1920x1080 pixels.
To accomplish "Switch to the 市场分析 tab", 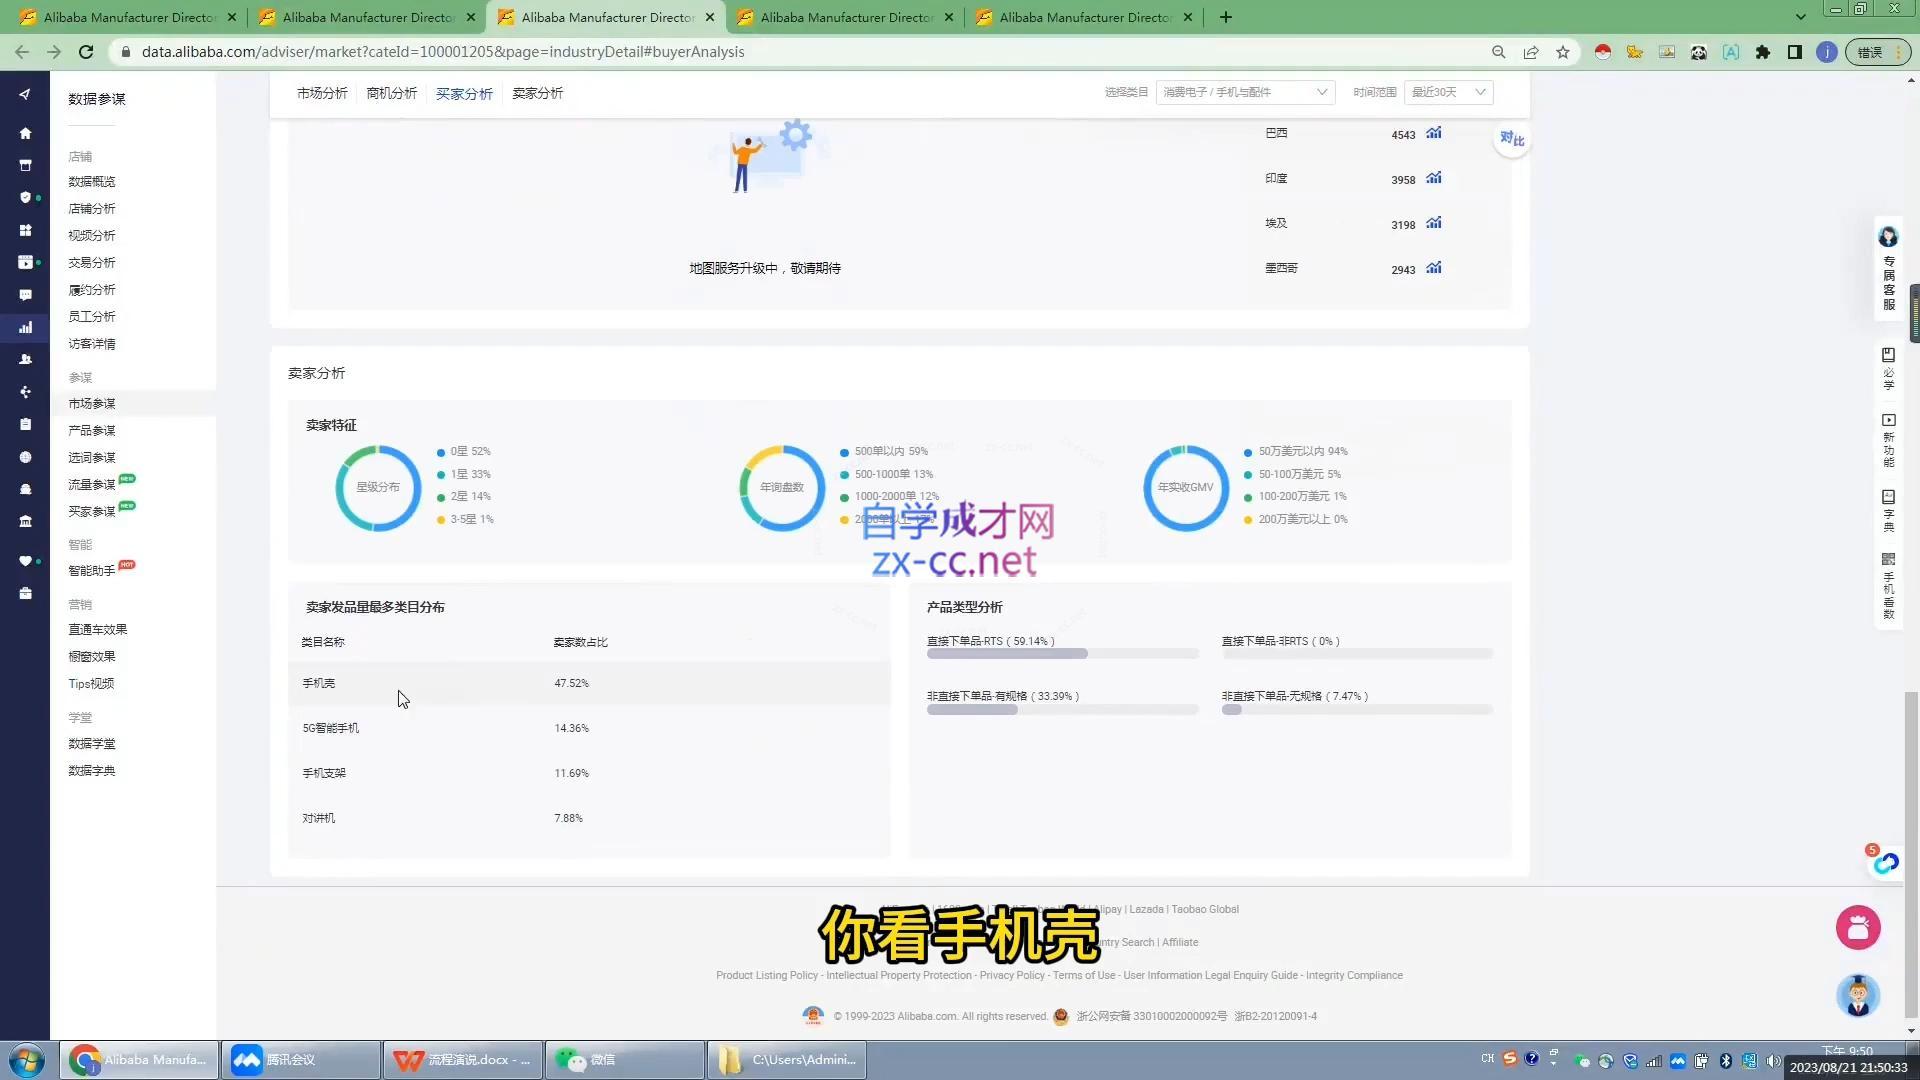I will tap(321, 93).
